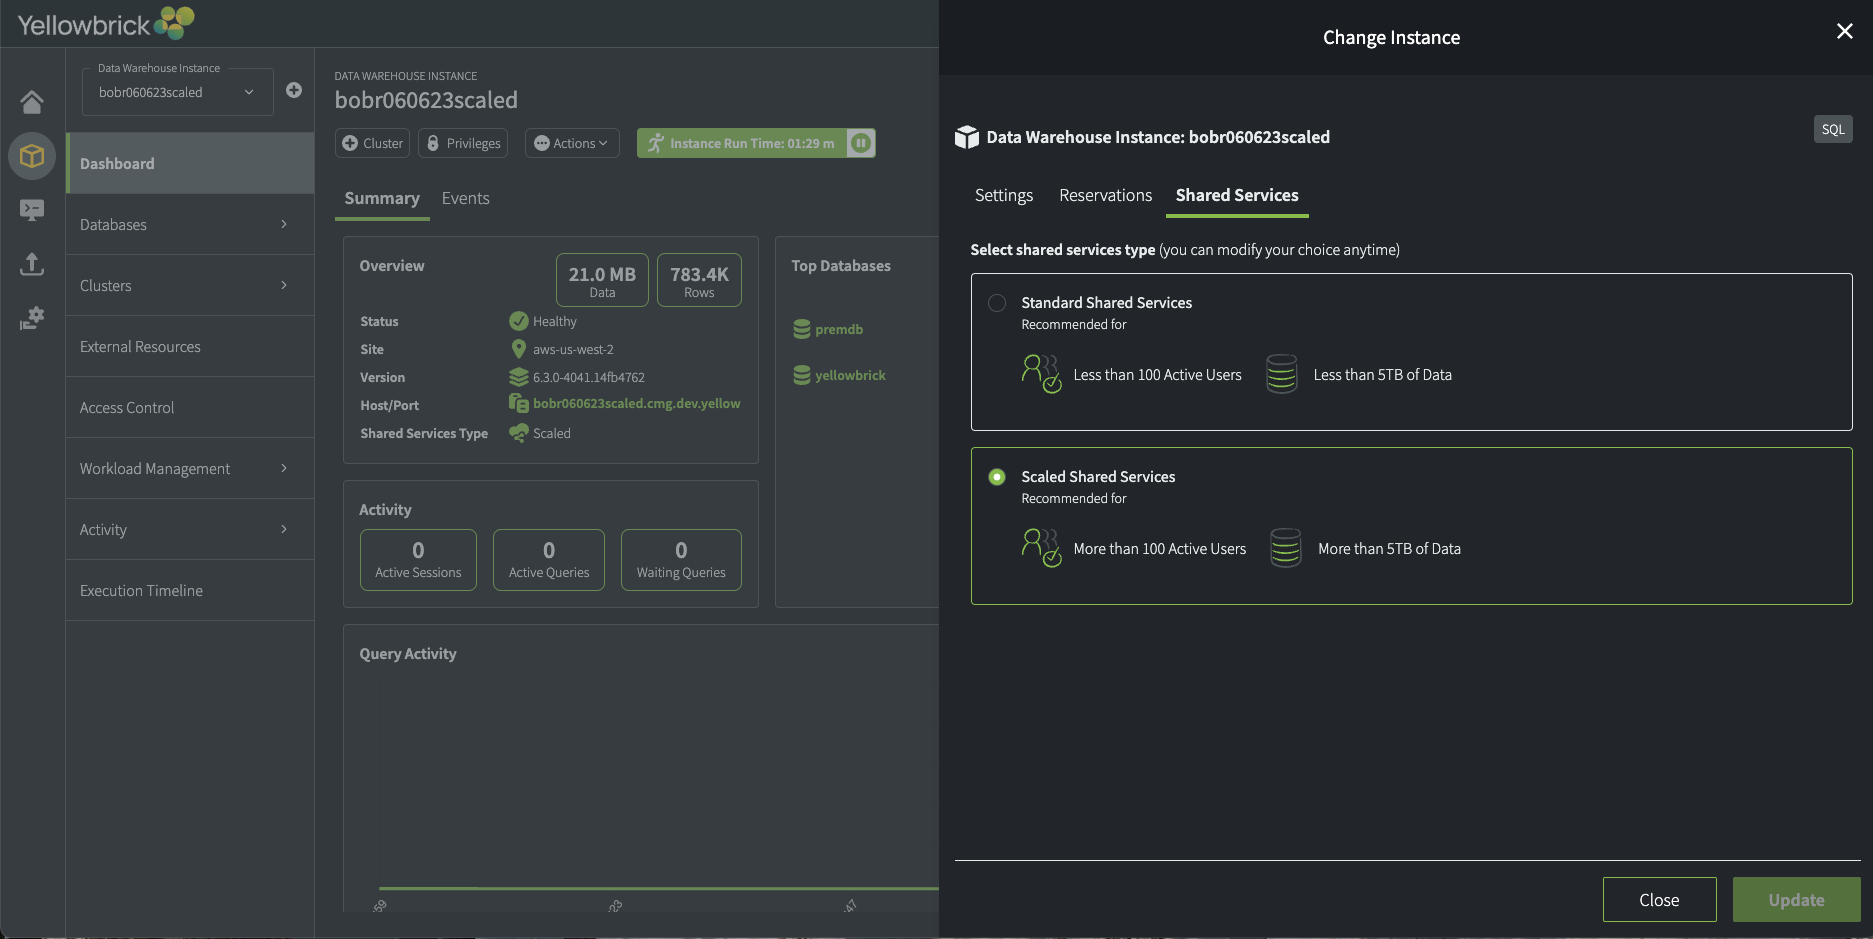Image resolution: width=1873 pixels, height=939 pixels.
Task: Click the Privileges button
Action: click(463, 143)
